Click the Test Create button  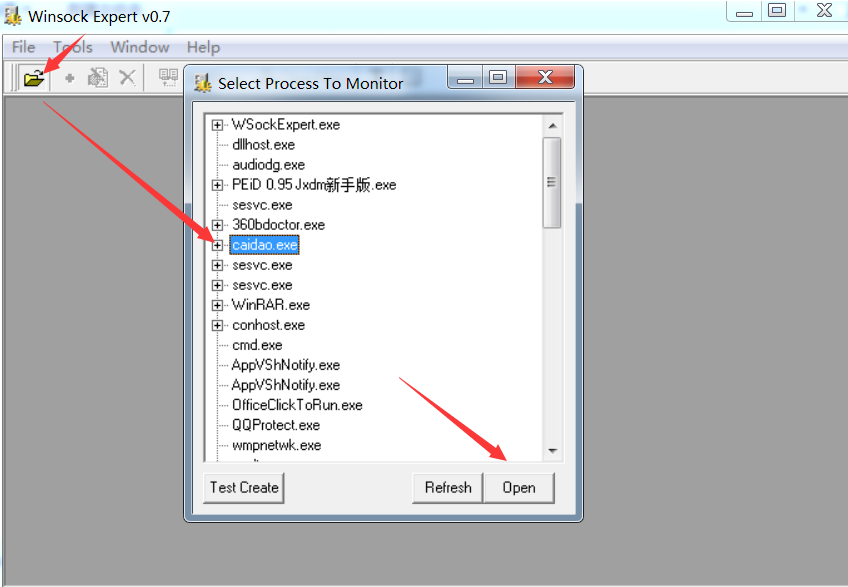point(244,487)
